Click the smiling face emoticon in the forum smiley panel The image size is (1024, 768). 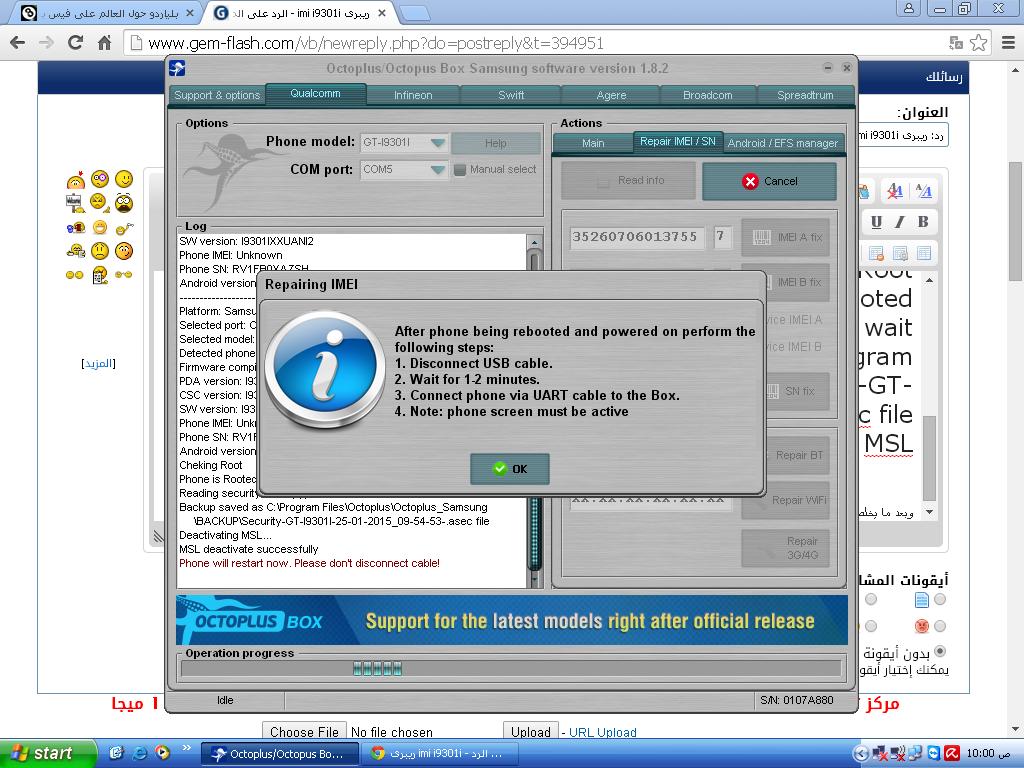[x=124, y=179]
